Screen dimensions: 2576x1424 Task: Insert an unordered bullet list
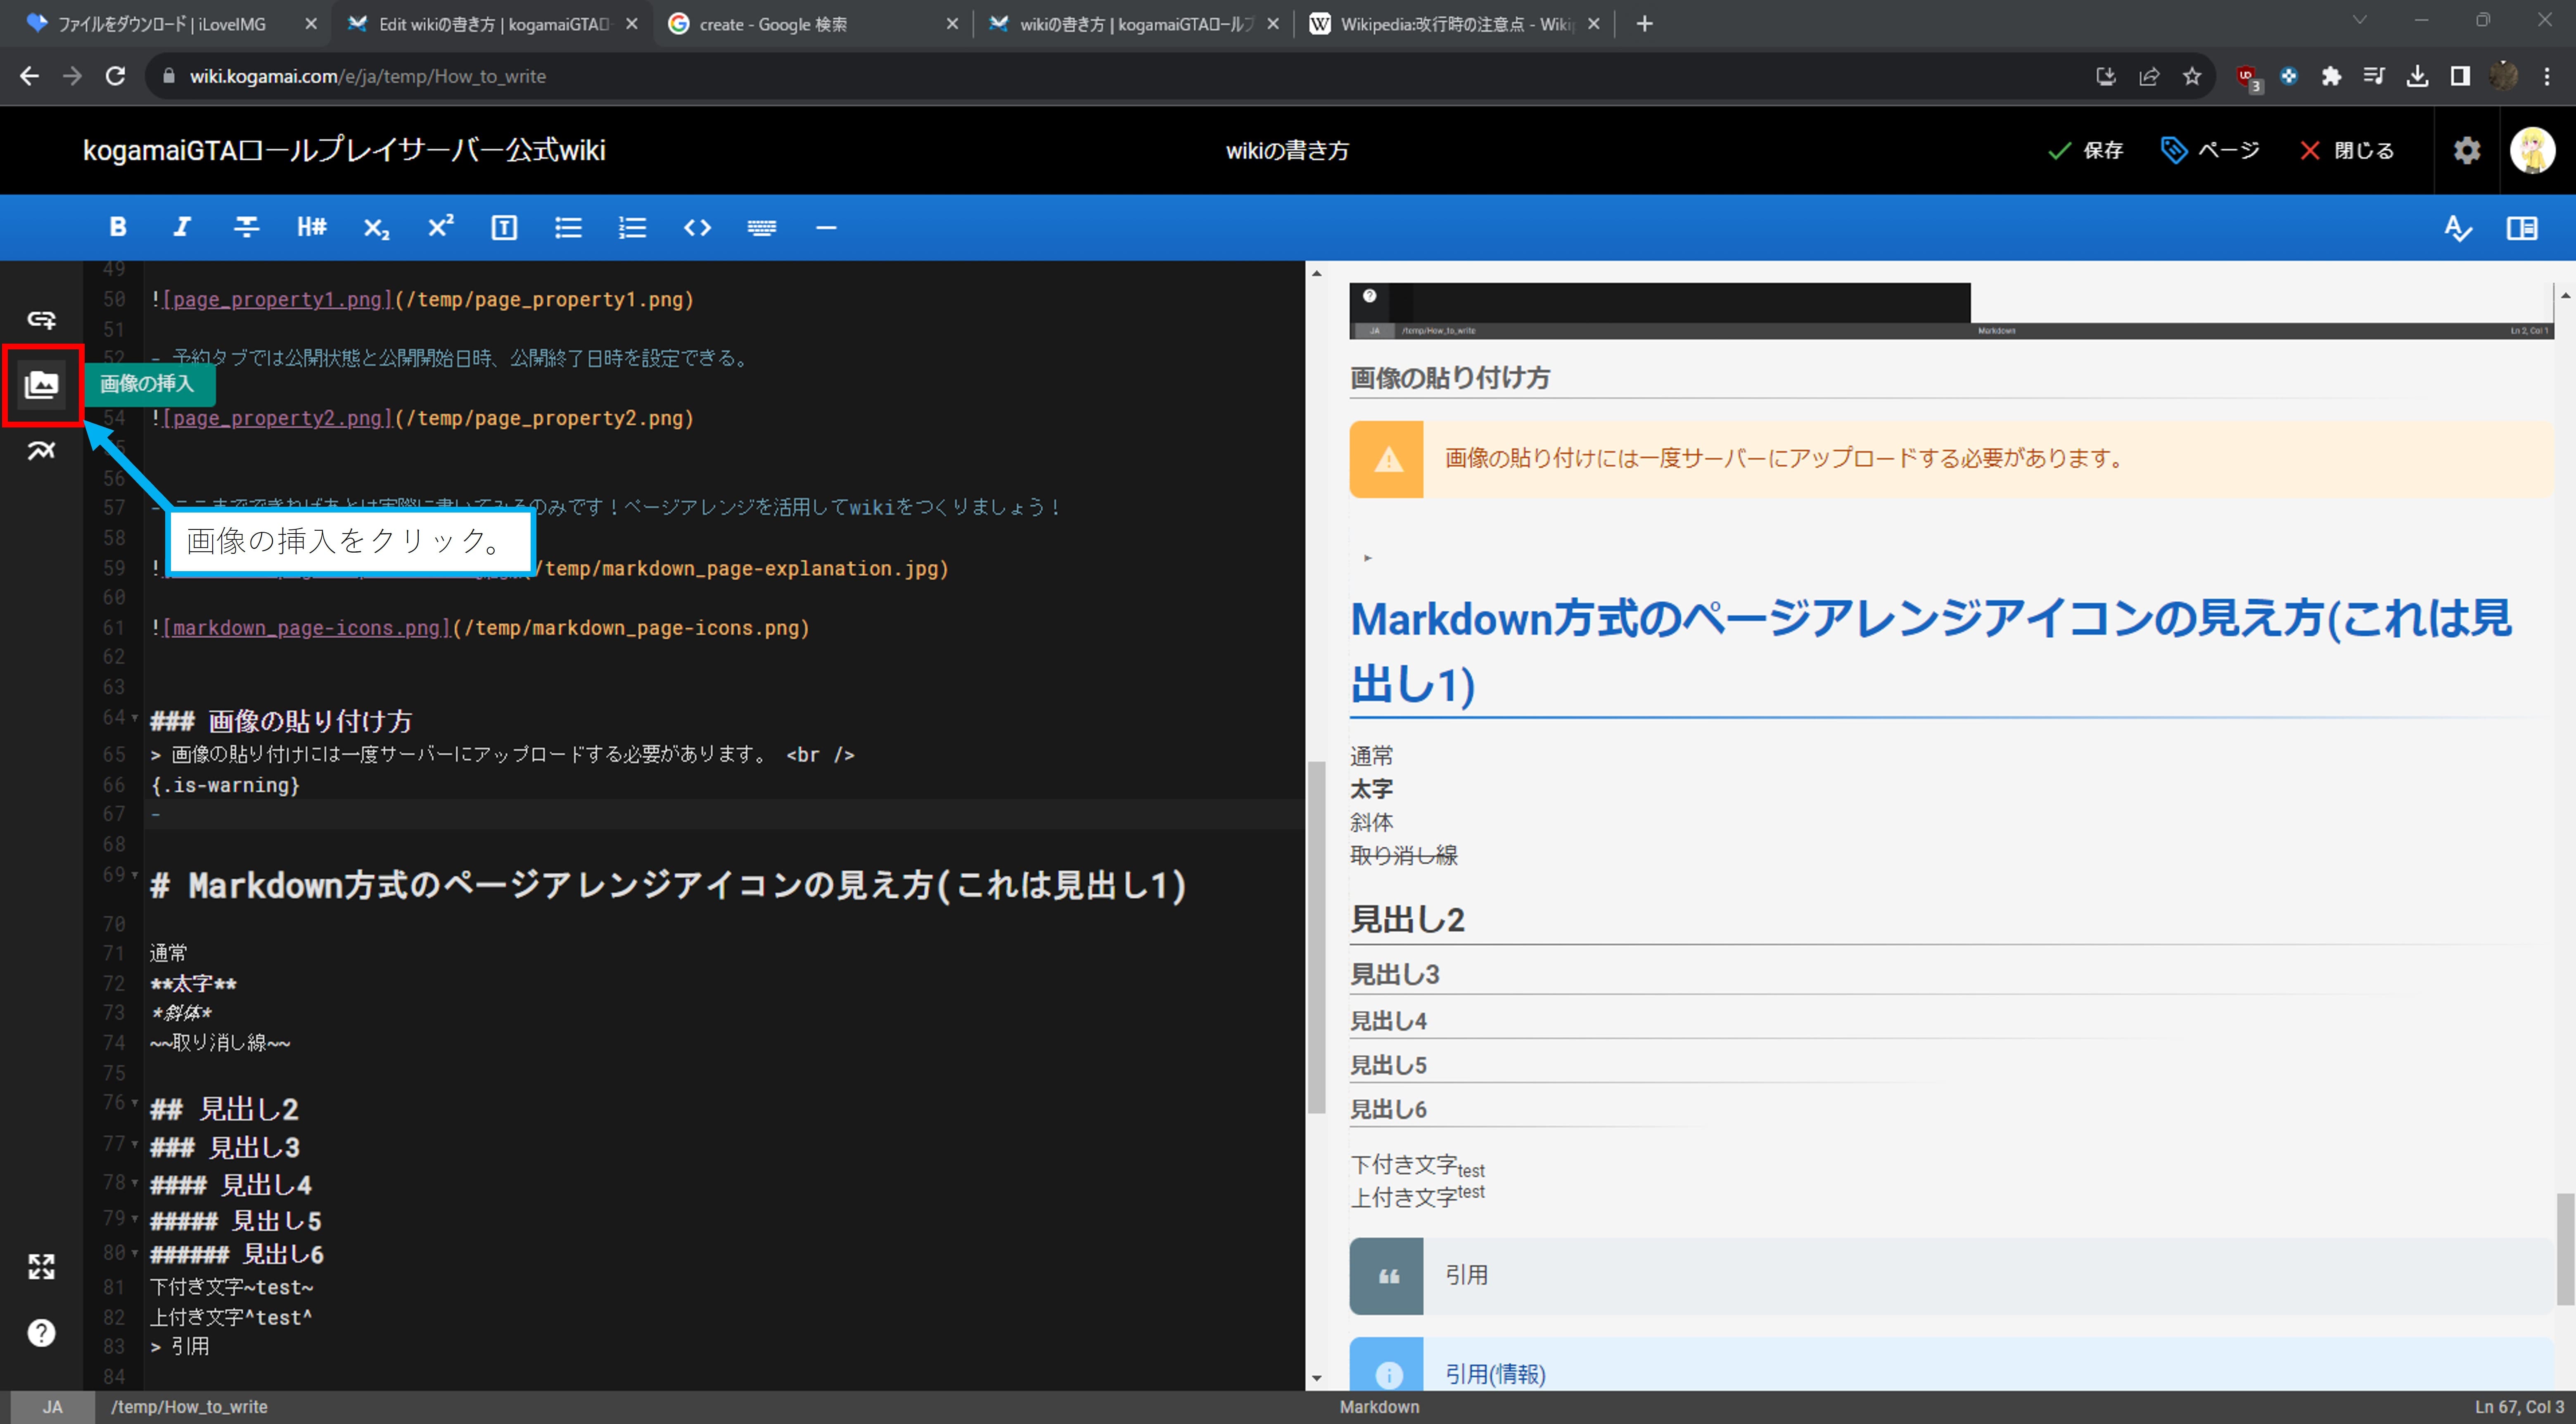click(x=568, y=228)
